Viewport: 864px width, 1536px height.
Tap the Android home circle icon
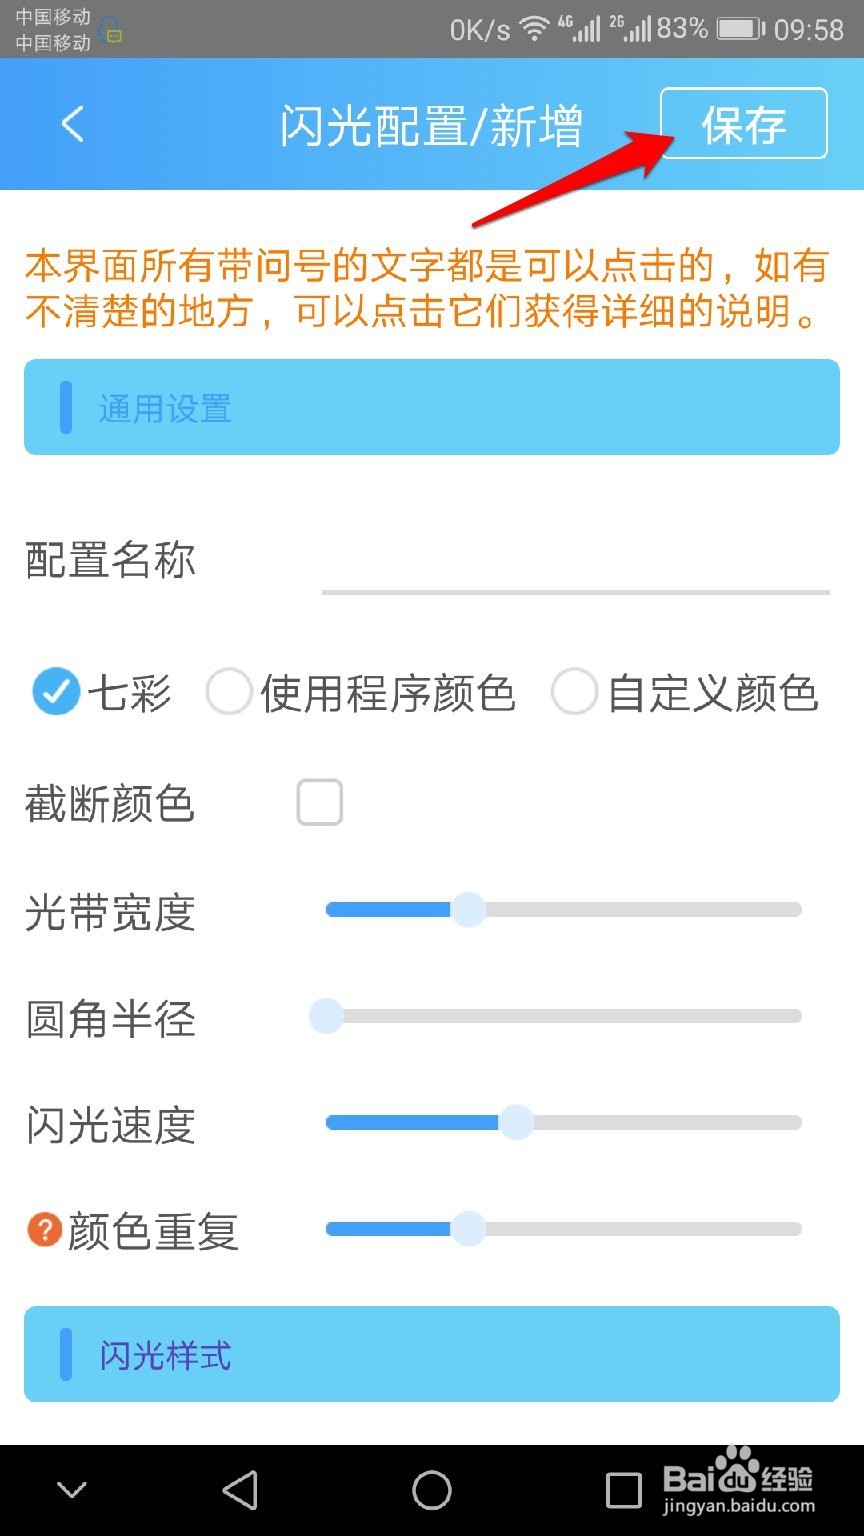coord(432,1490)
